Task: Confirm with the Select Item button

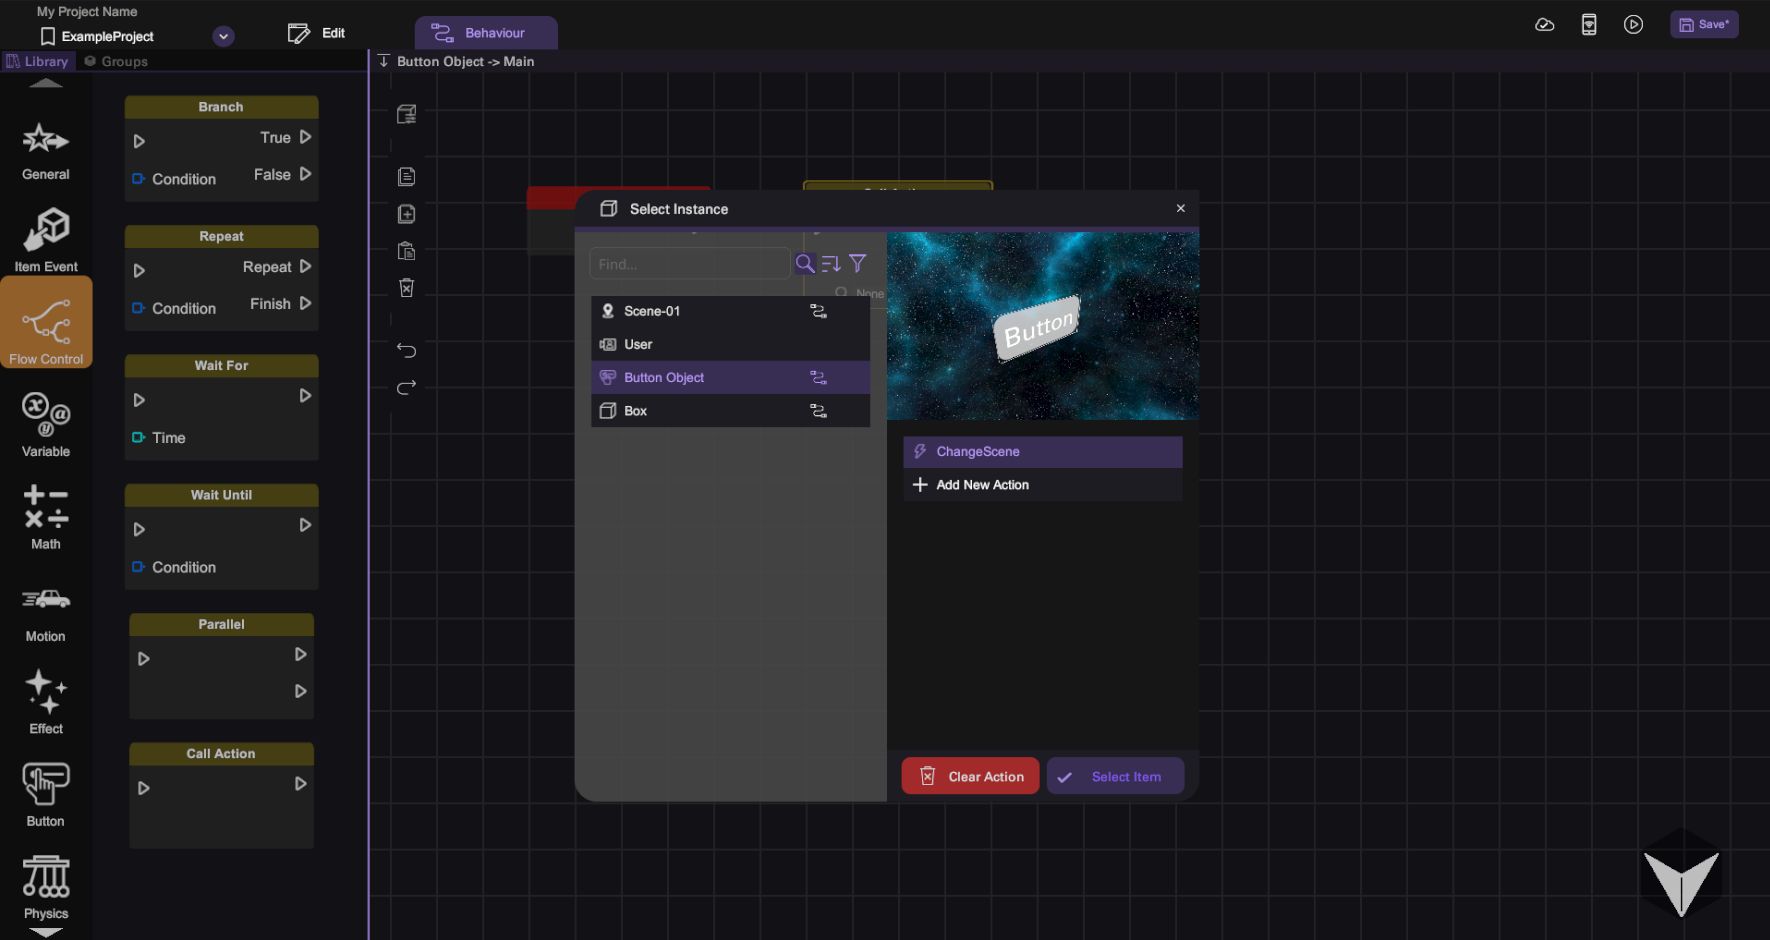Action: (1115, 777)
